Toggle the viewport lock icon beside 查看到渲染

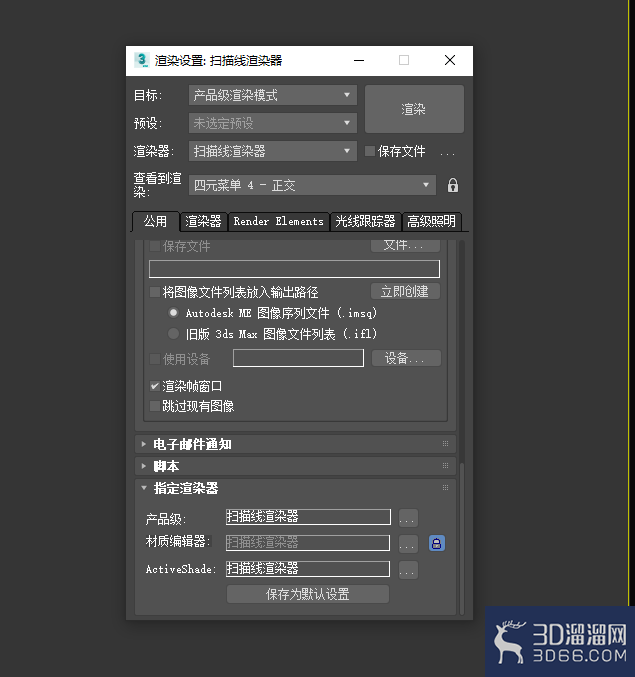click(452, 185)
